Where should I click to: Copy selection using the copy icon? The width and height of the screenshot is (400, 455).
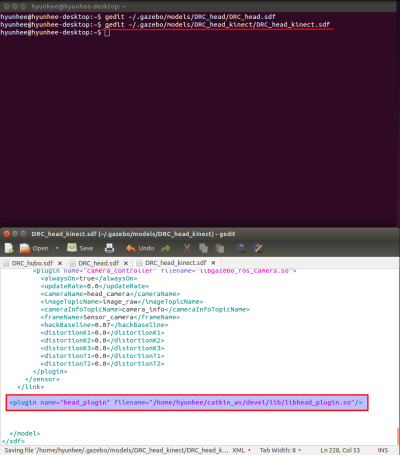pos(203,248)
